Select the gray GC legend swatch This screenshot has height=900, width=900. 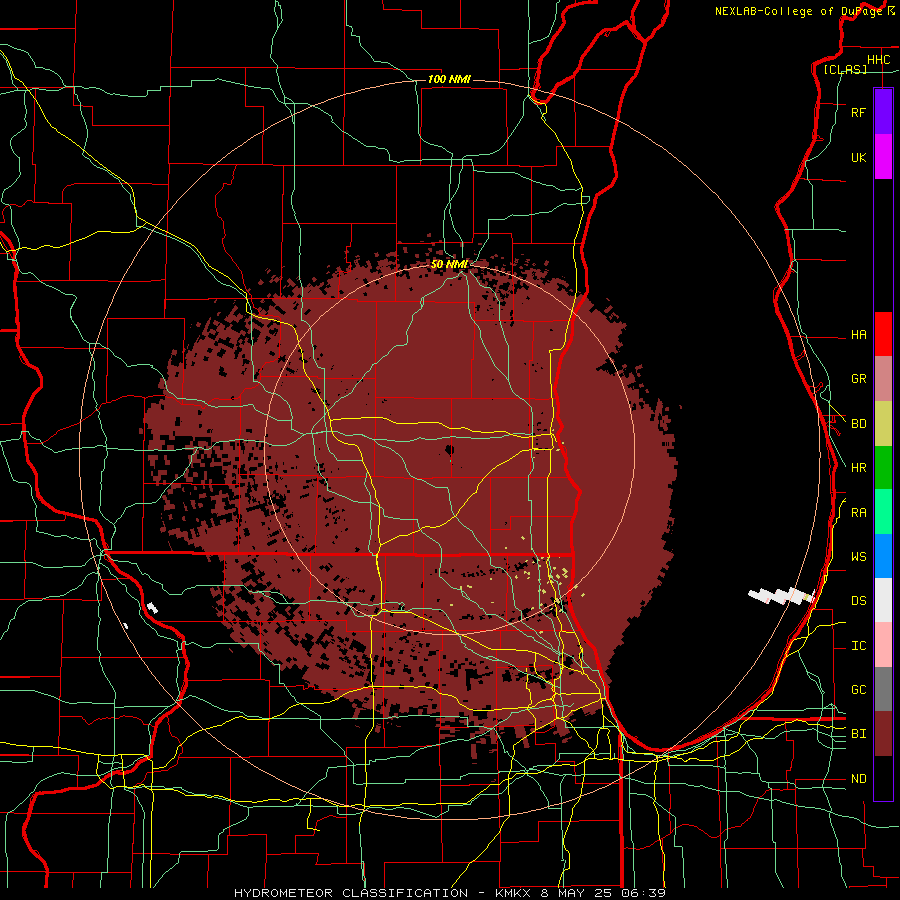883,689
